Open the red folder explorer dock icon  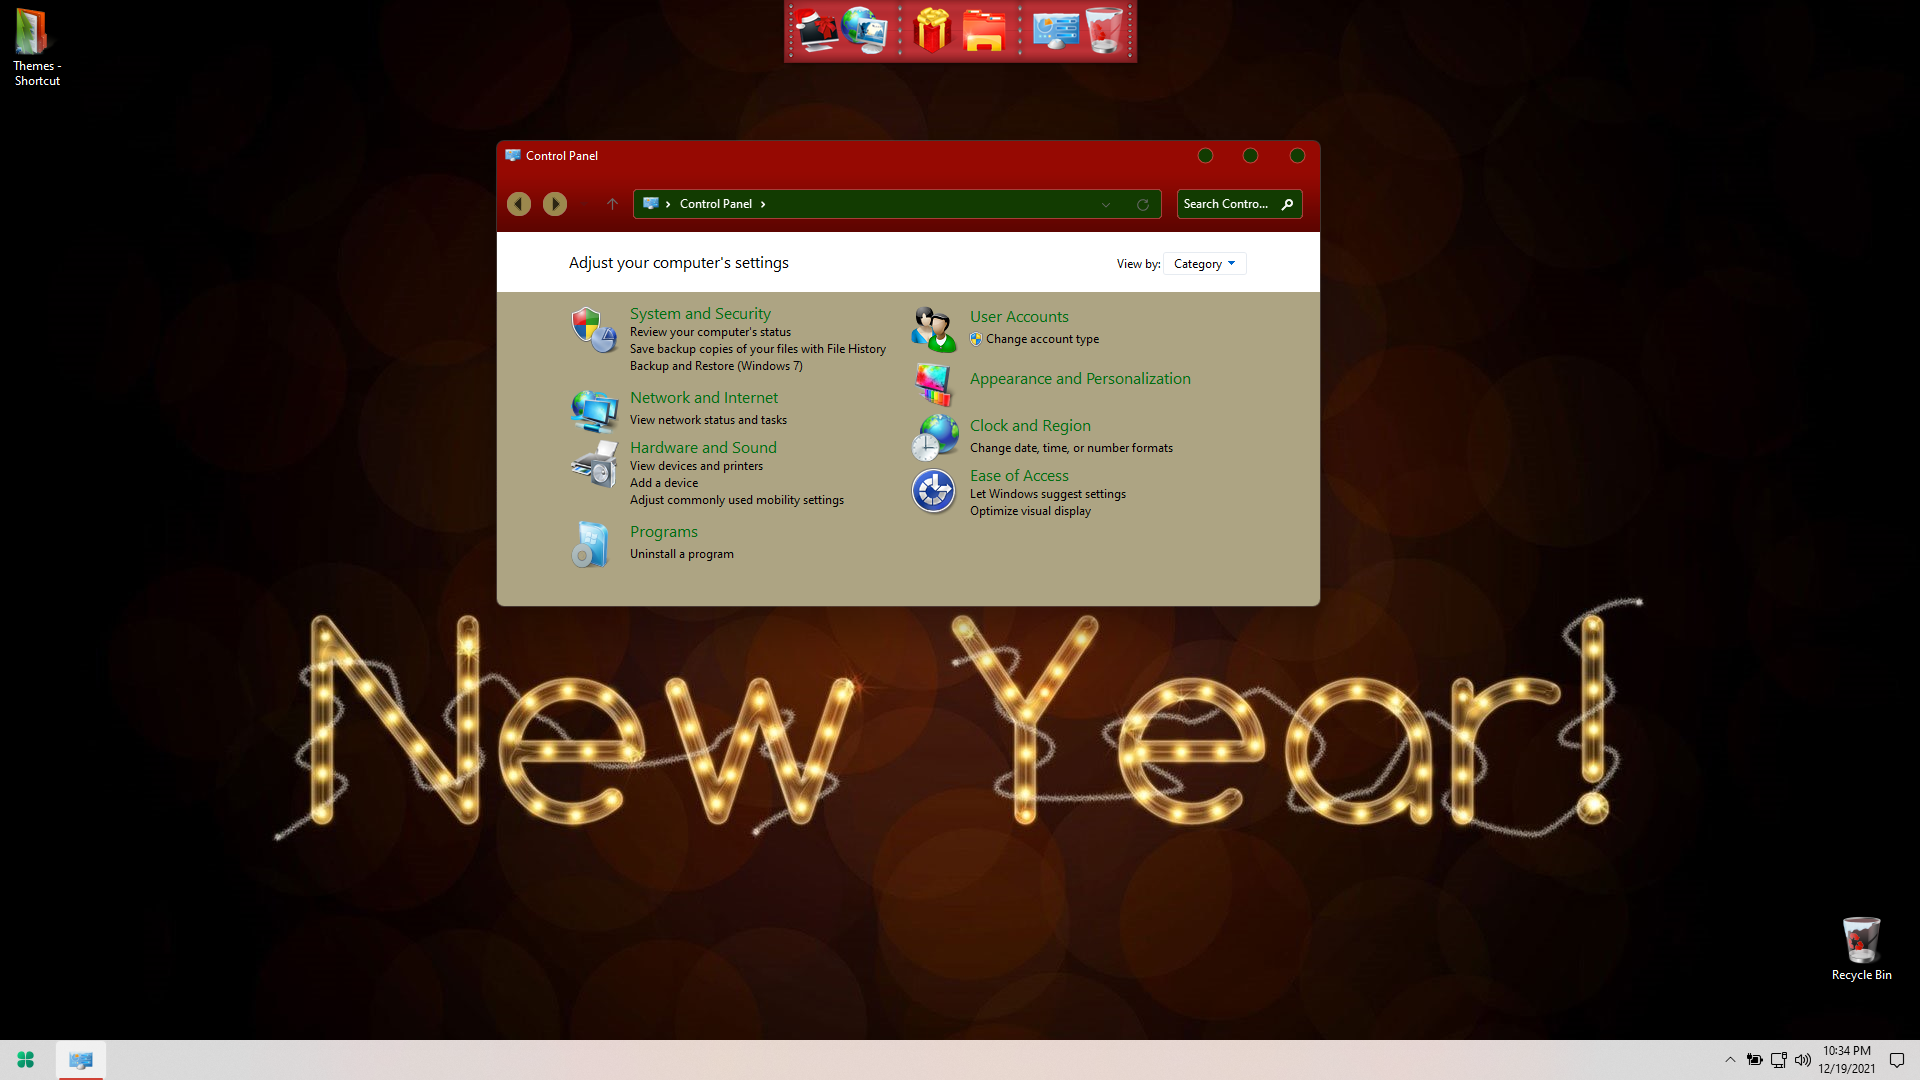coord(984,31)
